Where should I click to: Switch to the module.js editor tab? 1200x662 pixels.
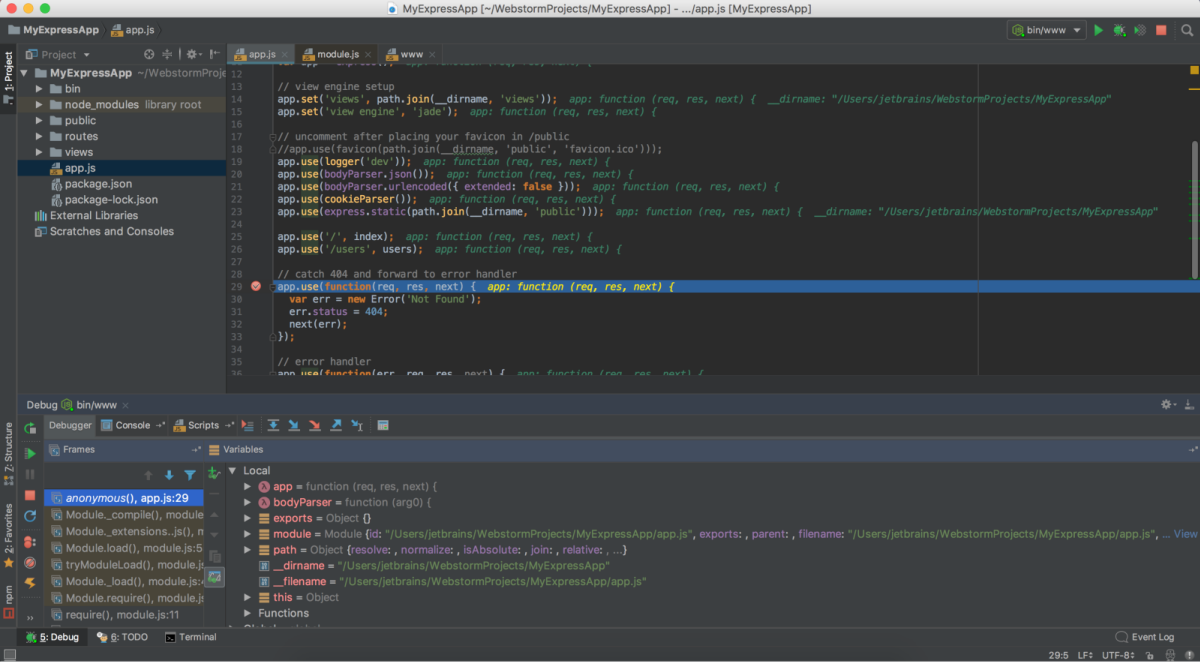(x=337, y=54)
